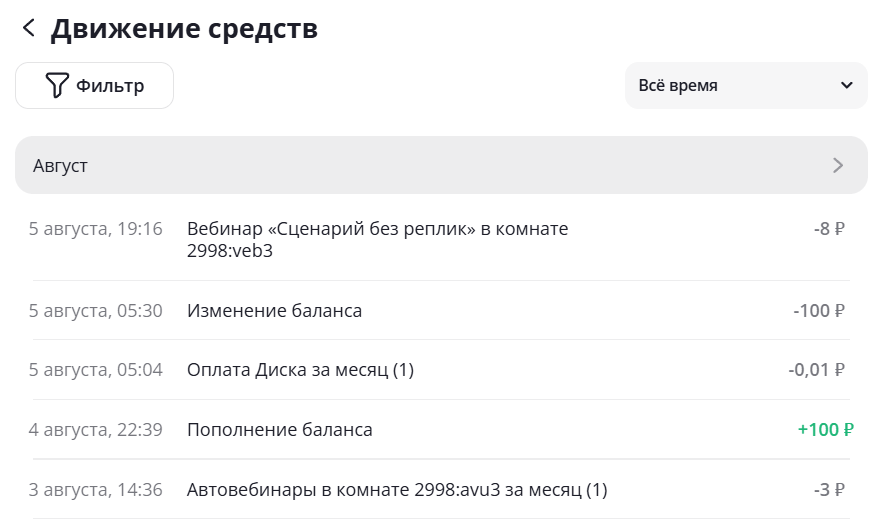Image resolution: width=885 pixels, height=525 pixels.
Task: Select the Движение средств page title
Action: [184, 29]
